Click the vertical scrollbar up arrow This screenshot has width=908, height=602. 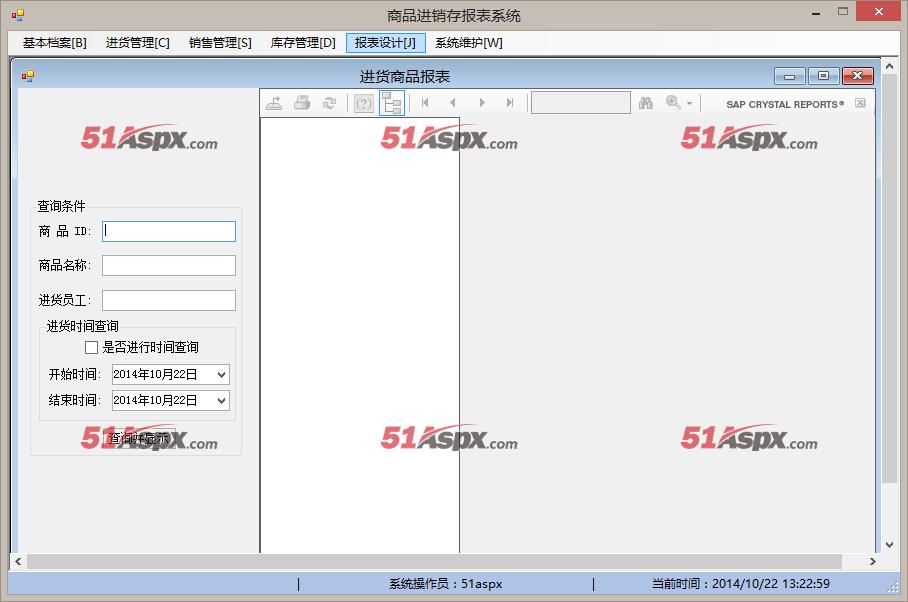889,66
